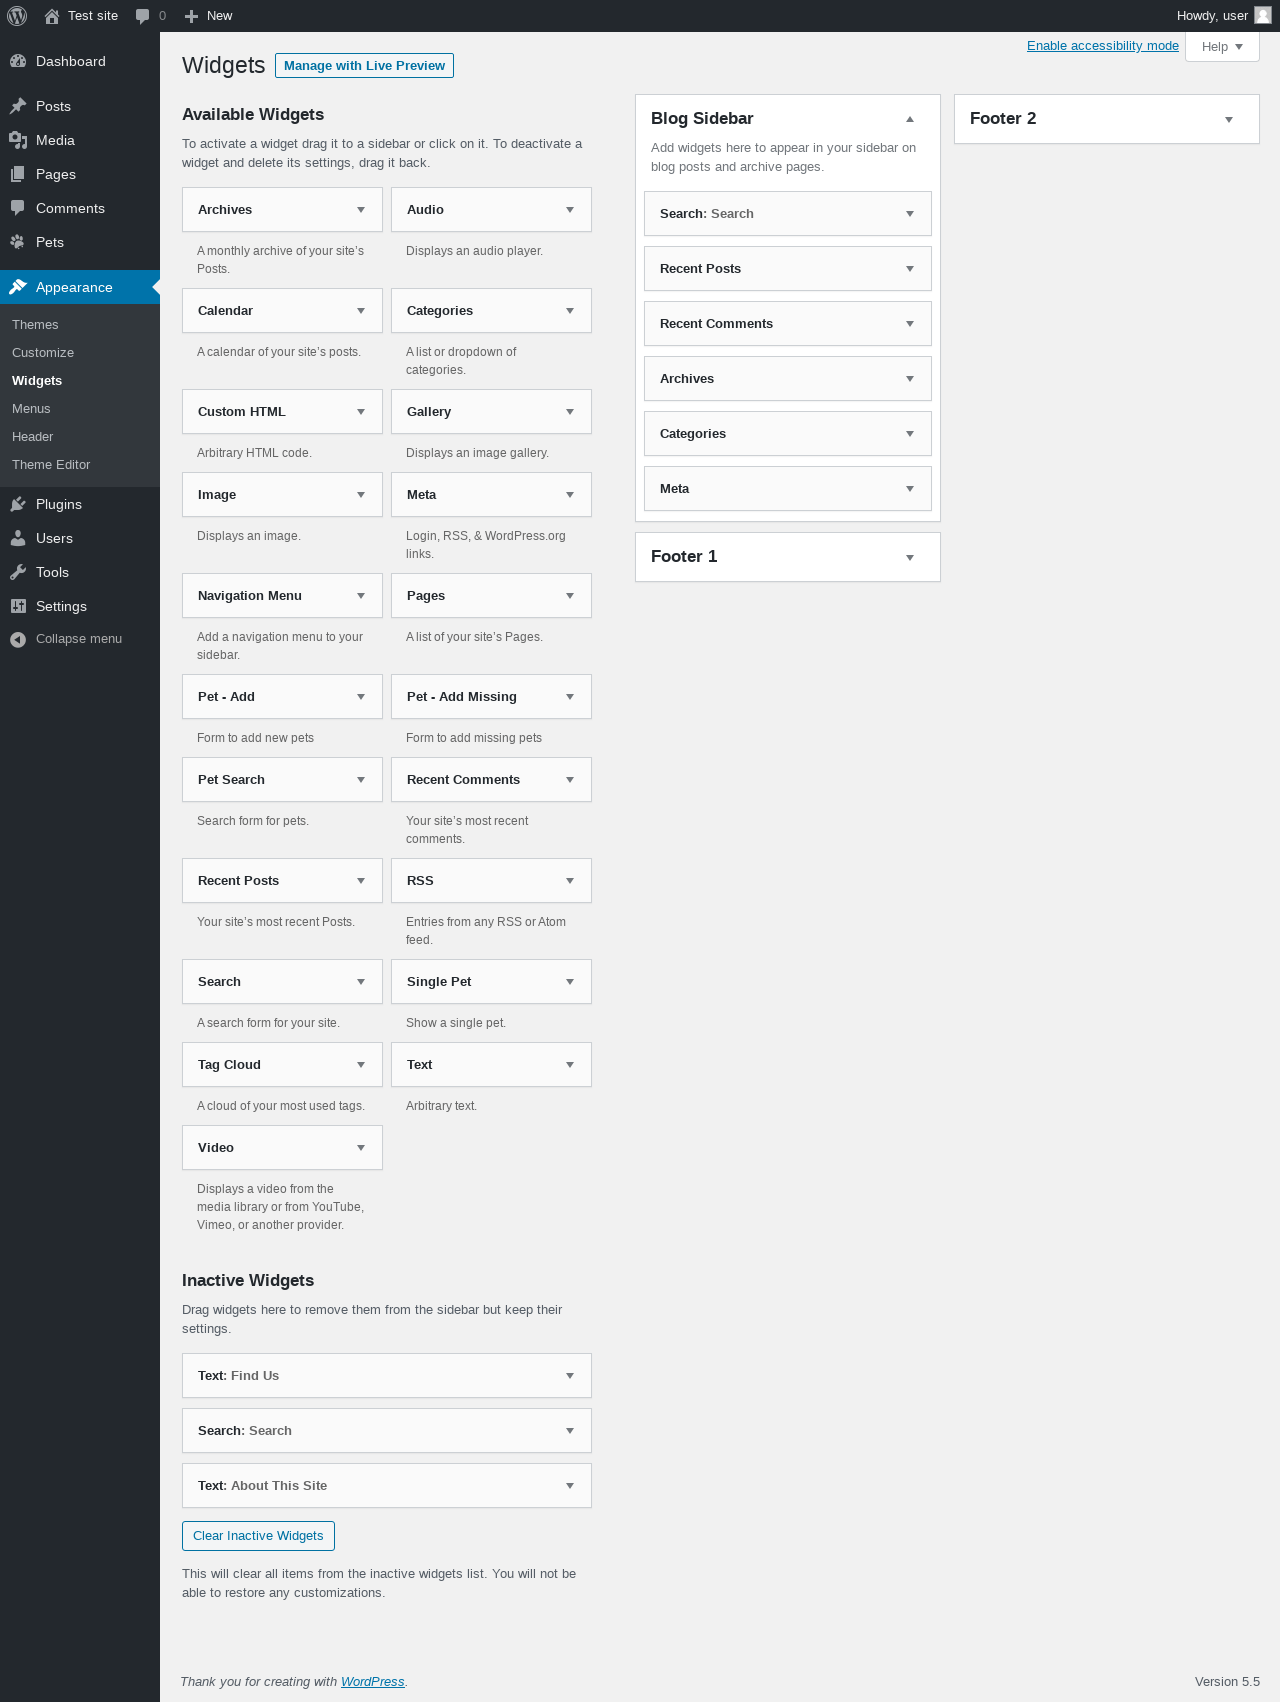Click the Image available widget
The image size is (1280, 1702).
282,495
